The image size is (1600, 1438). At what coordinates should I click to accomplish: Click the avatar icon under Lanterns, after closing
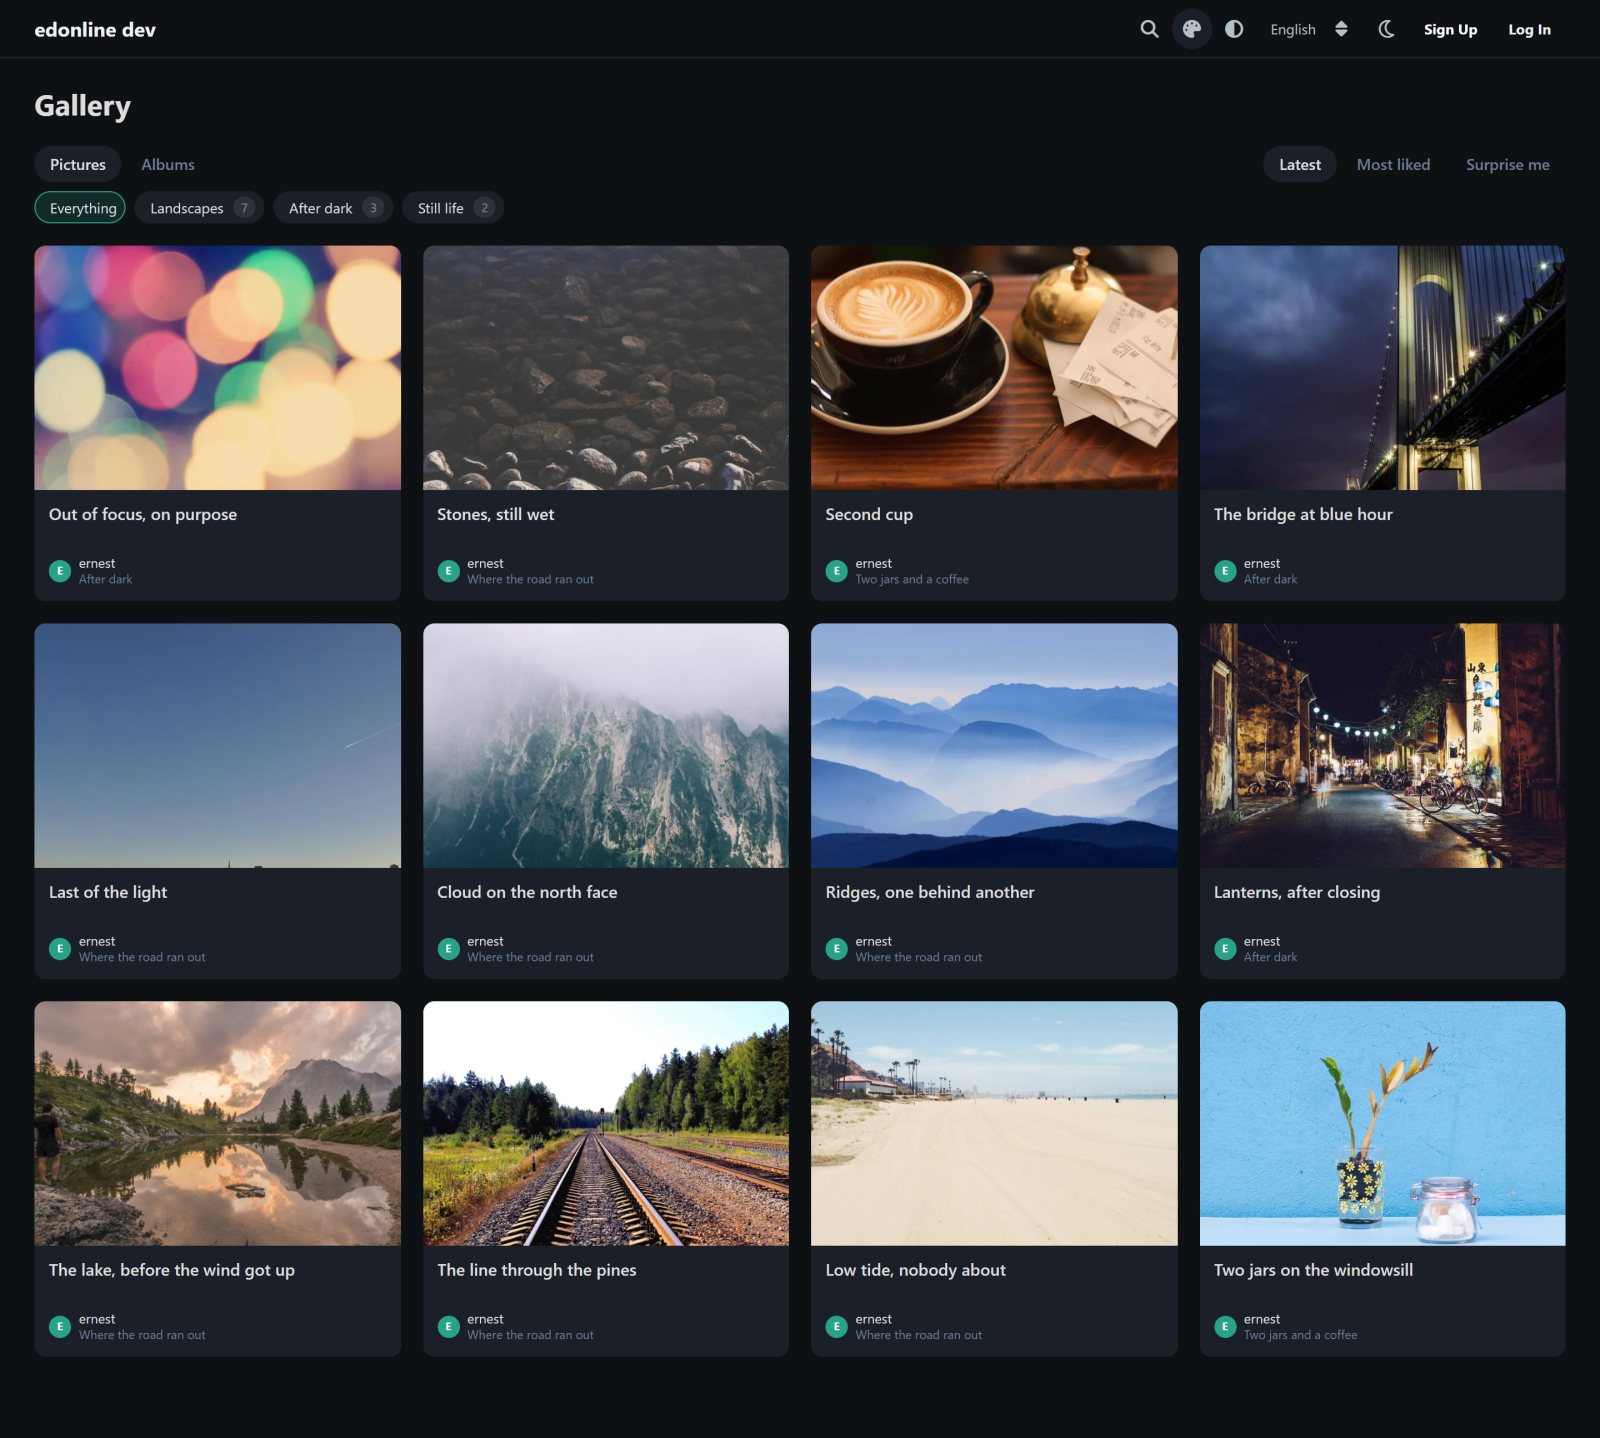tap(1224, 949)
